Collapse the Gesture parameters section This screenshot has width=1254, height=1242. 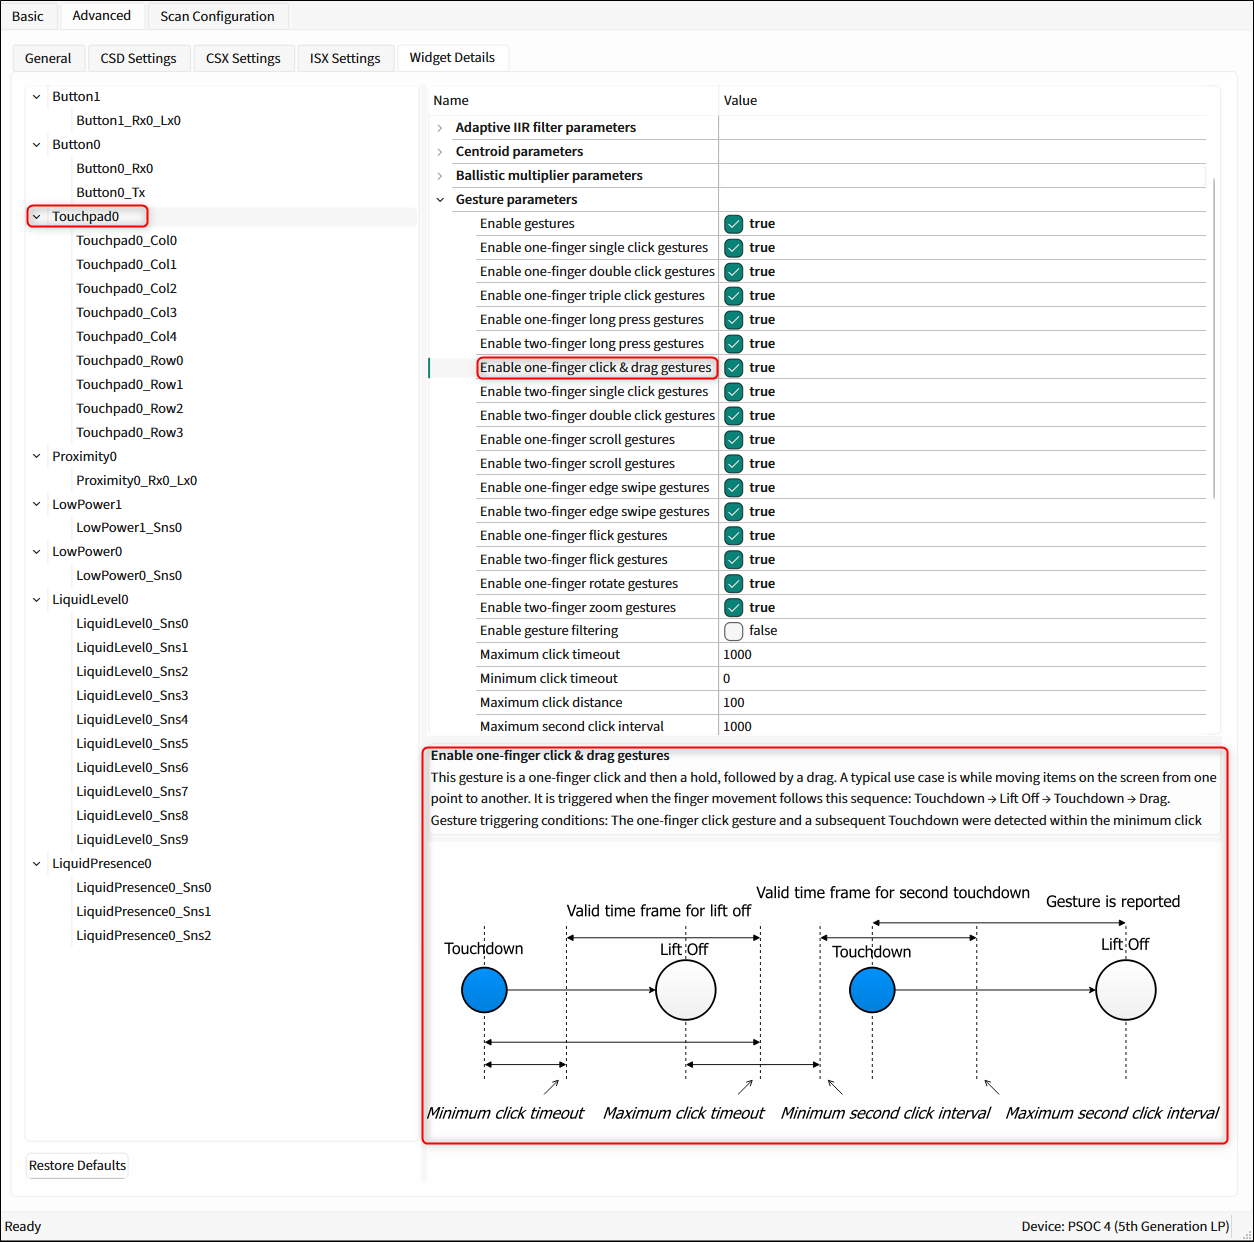click(x=440, y=200)
